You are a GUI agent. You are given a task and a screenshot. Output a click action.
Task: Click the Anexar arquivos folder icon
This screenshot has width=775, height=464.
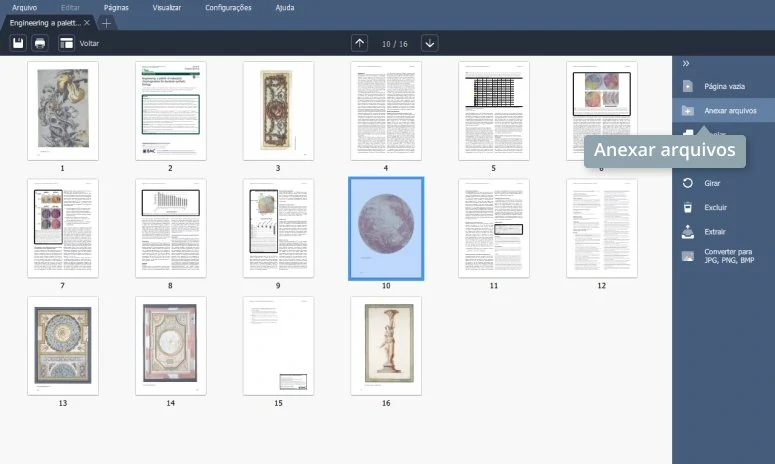[688, 111]
